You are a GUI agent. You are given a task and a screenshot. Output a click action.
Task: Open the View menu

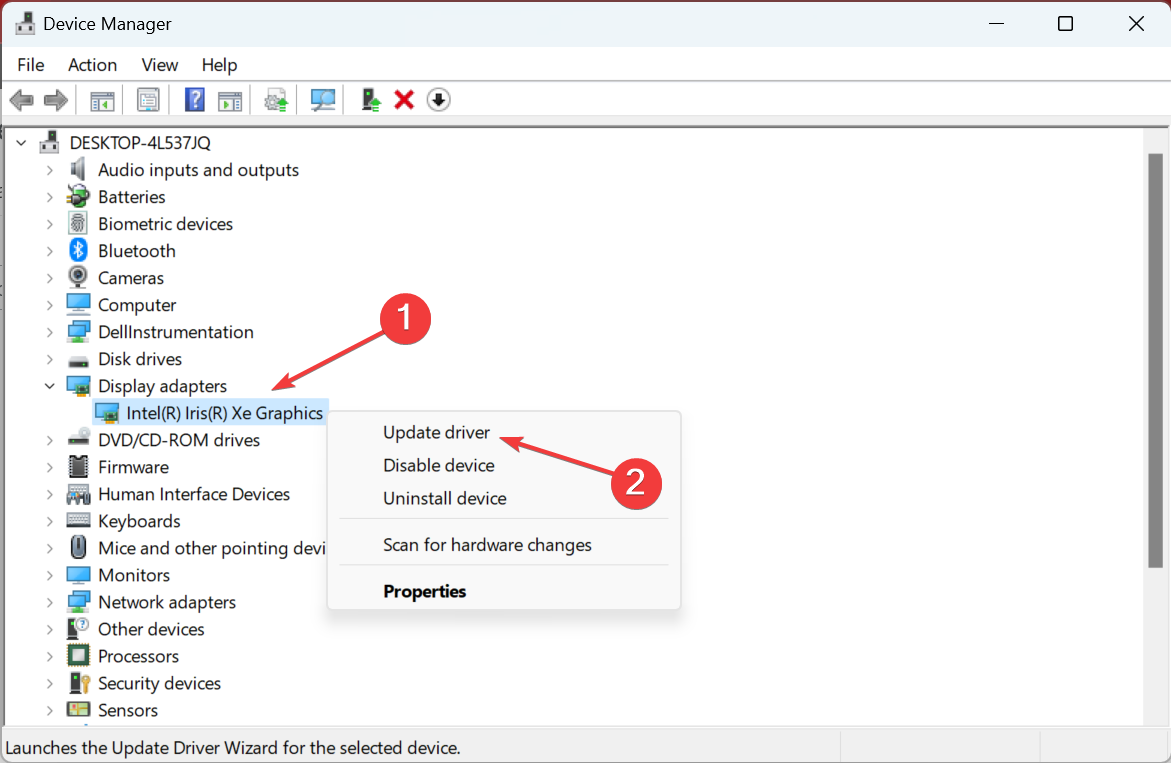(x=160, y=65)
